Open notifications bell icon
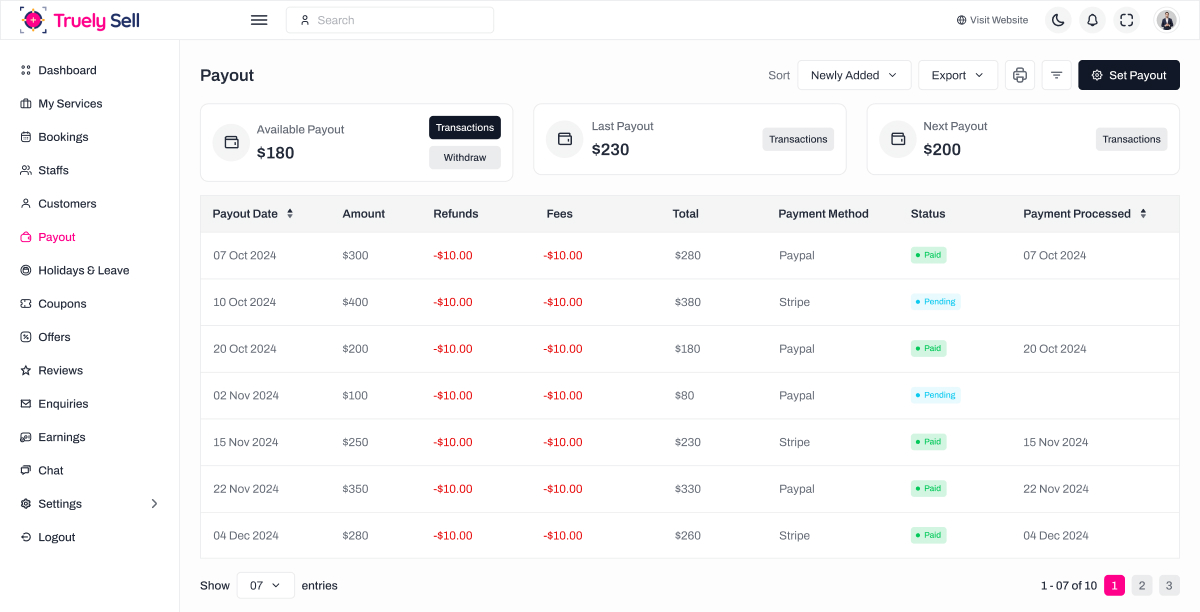The height and width of the screenshot is (612, 1200). (1092, 20)
